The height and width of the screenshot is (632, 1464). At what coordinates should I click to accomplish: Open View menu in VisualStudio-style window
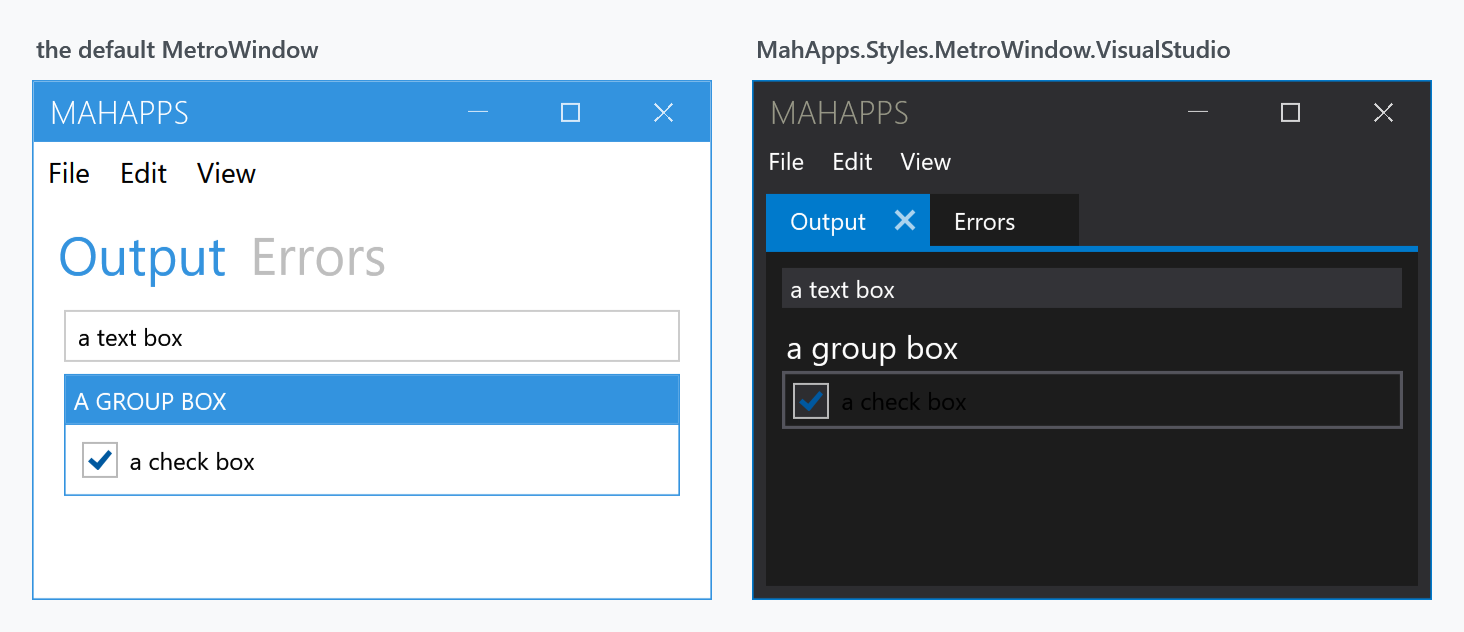pyautogui.click(x=926, y=162)
